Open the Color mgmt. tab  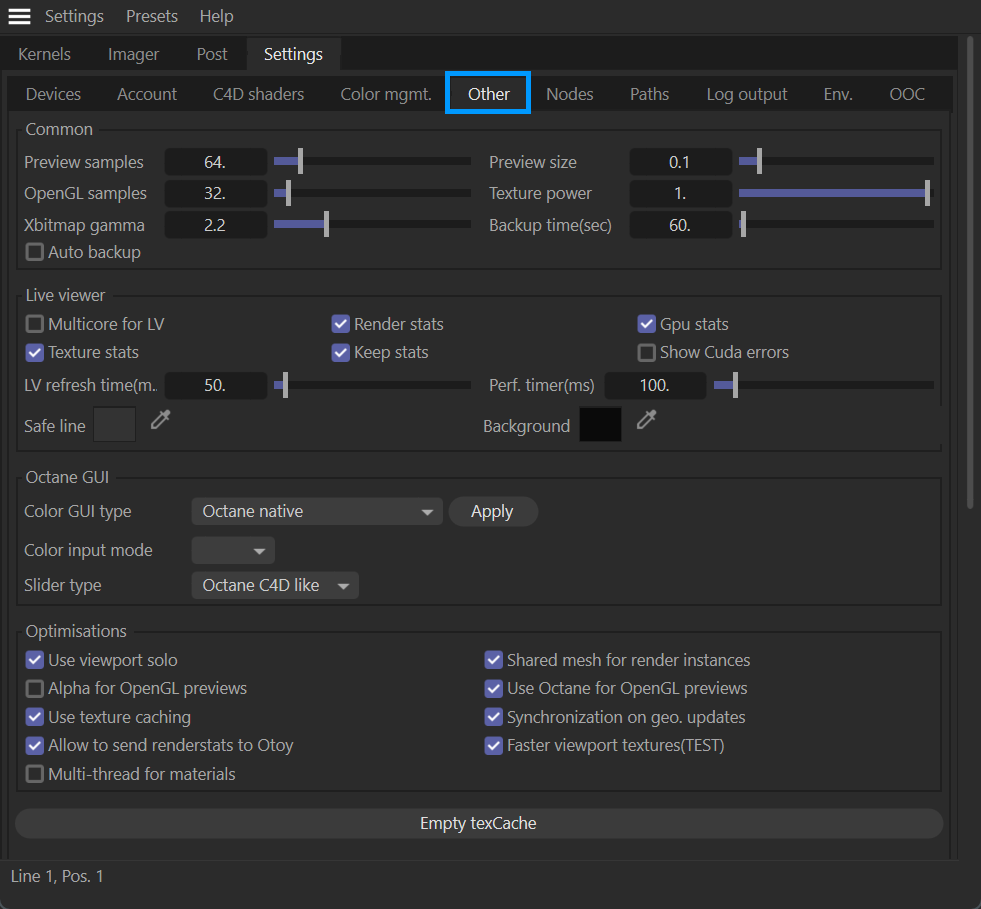pyautogui.click(x=386, y=94)
